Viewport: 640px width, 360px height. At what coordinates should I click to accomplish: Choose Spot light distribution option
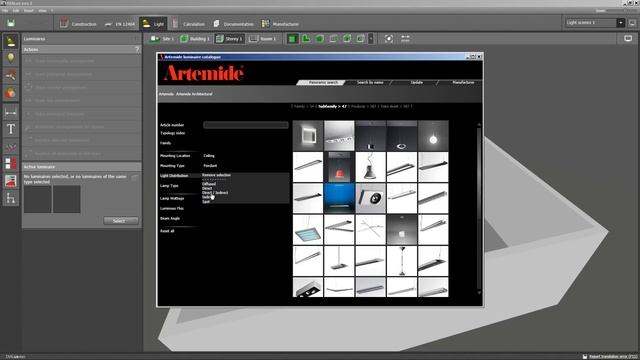(206, 202)
